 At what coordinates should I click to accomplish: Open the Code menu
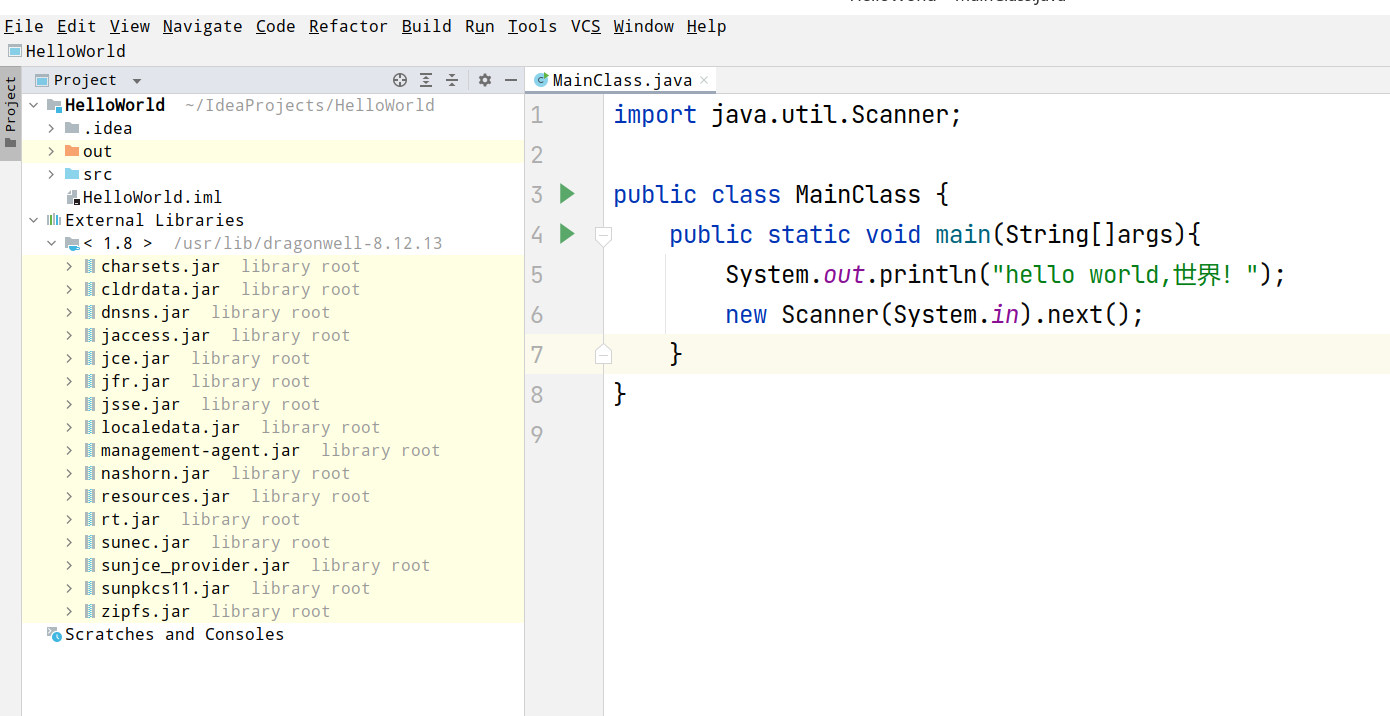276,26
